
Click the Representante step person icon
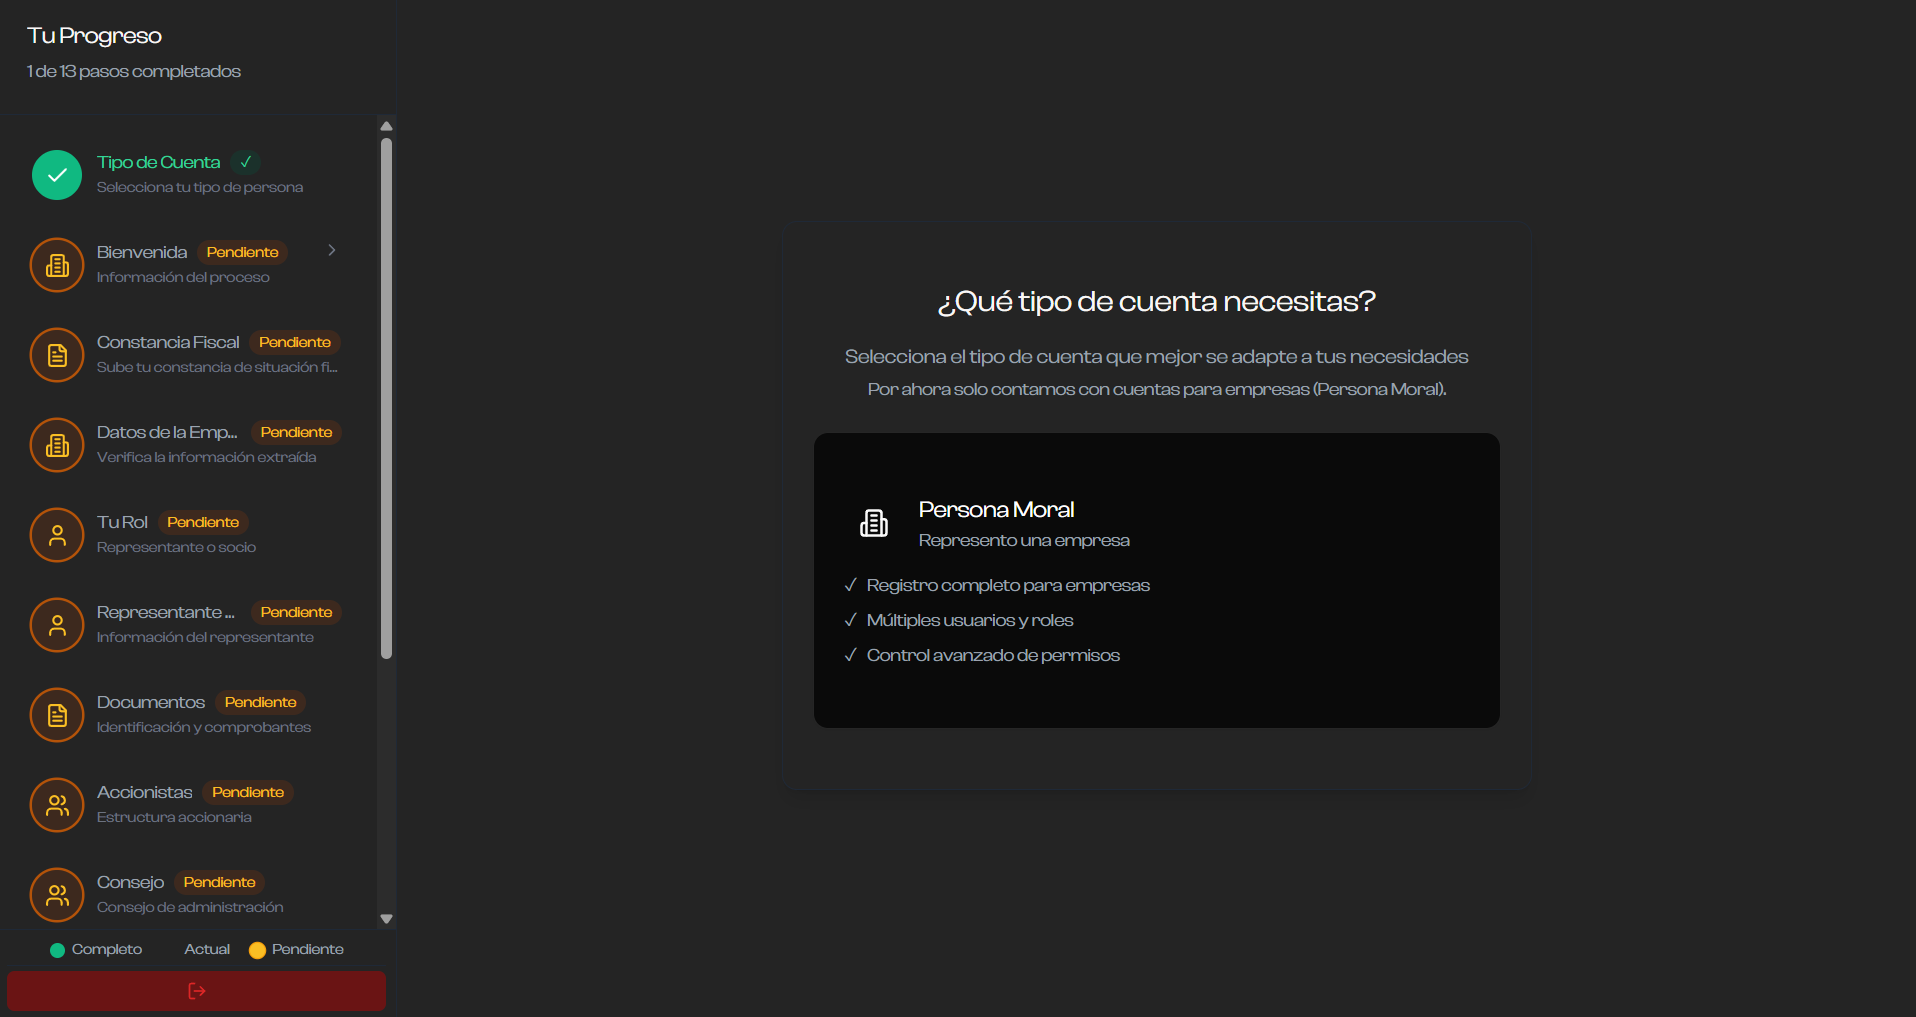coord(57,625)
